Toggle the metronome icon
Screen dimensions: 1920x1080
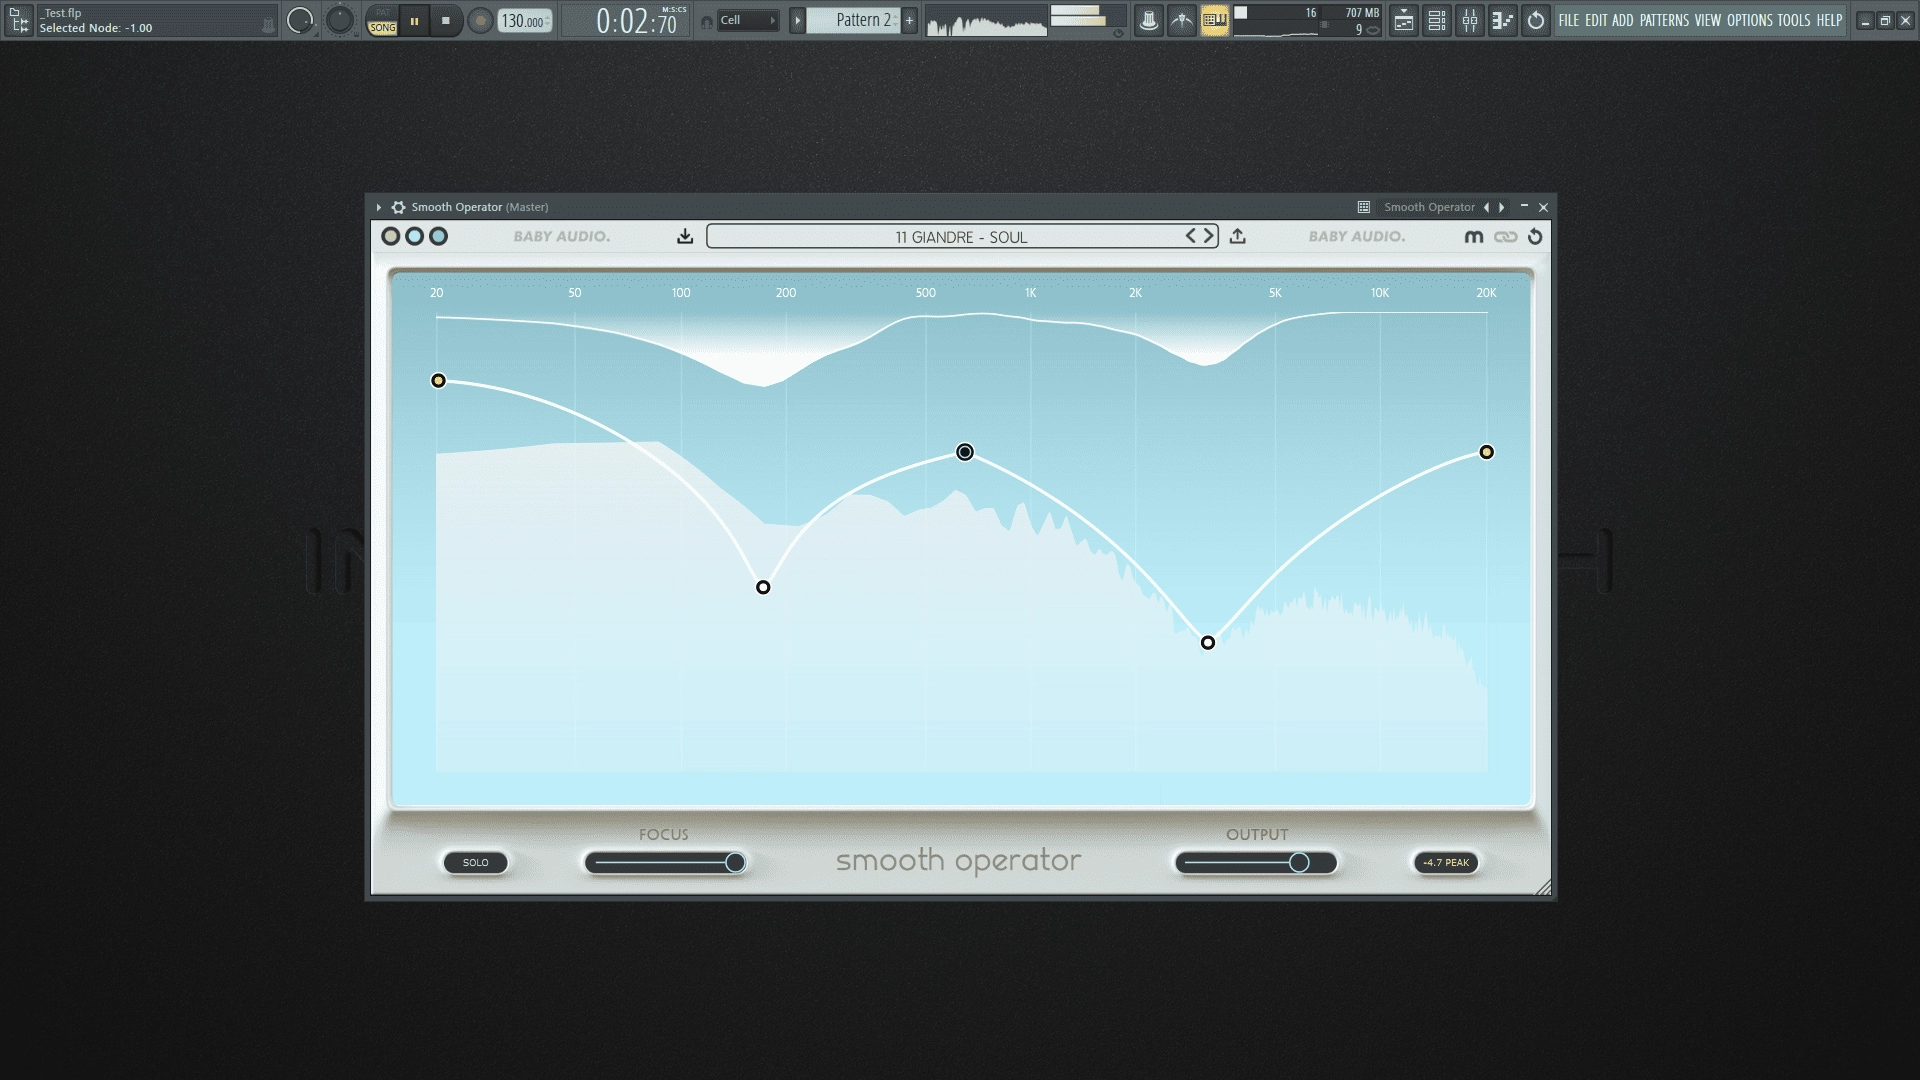pos(1149,20)
